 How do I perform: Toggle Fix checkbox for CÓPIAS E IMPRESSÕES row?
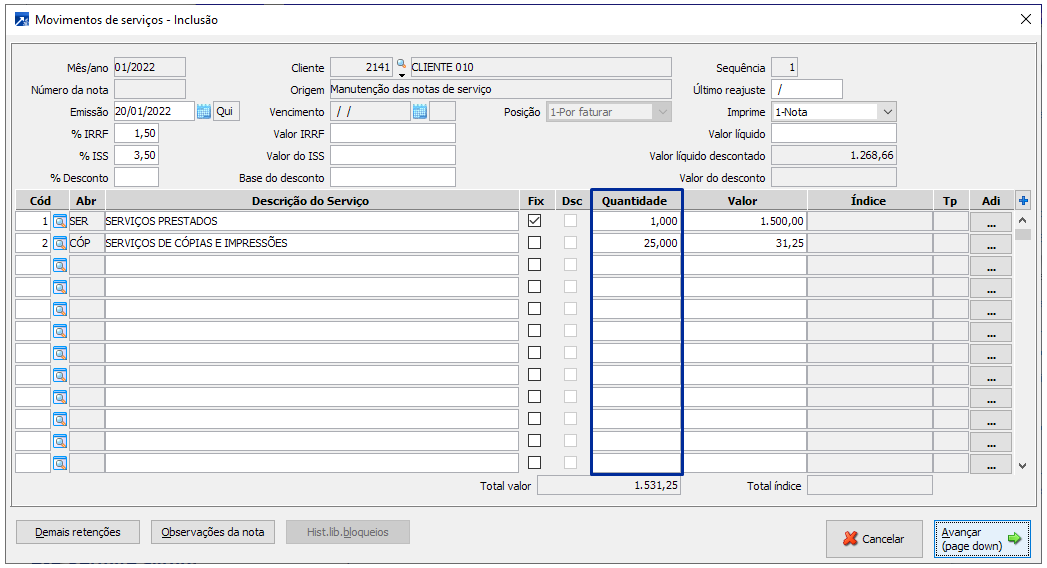pos(534,243)
